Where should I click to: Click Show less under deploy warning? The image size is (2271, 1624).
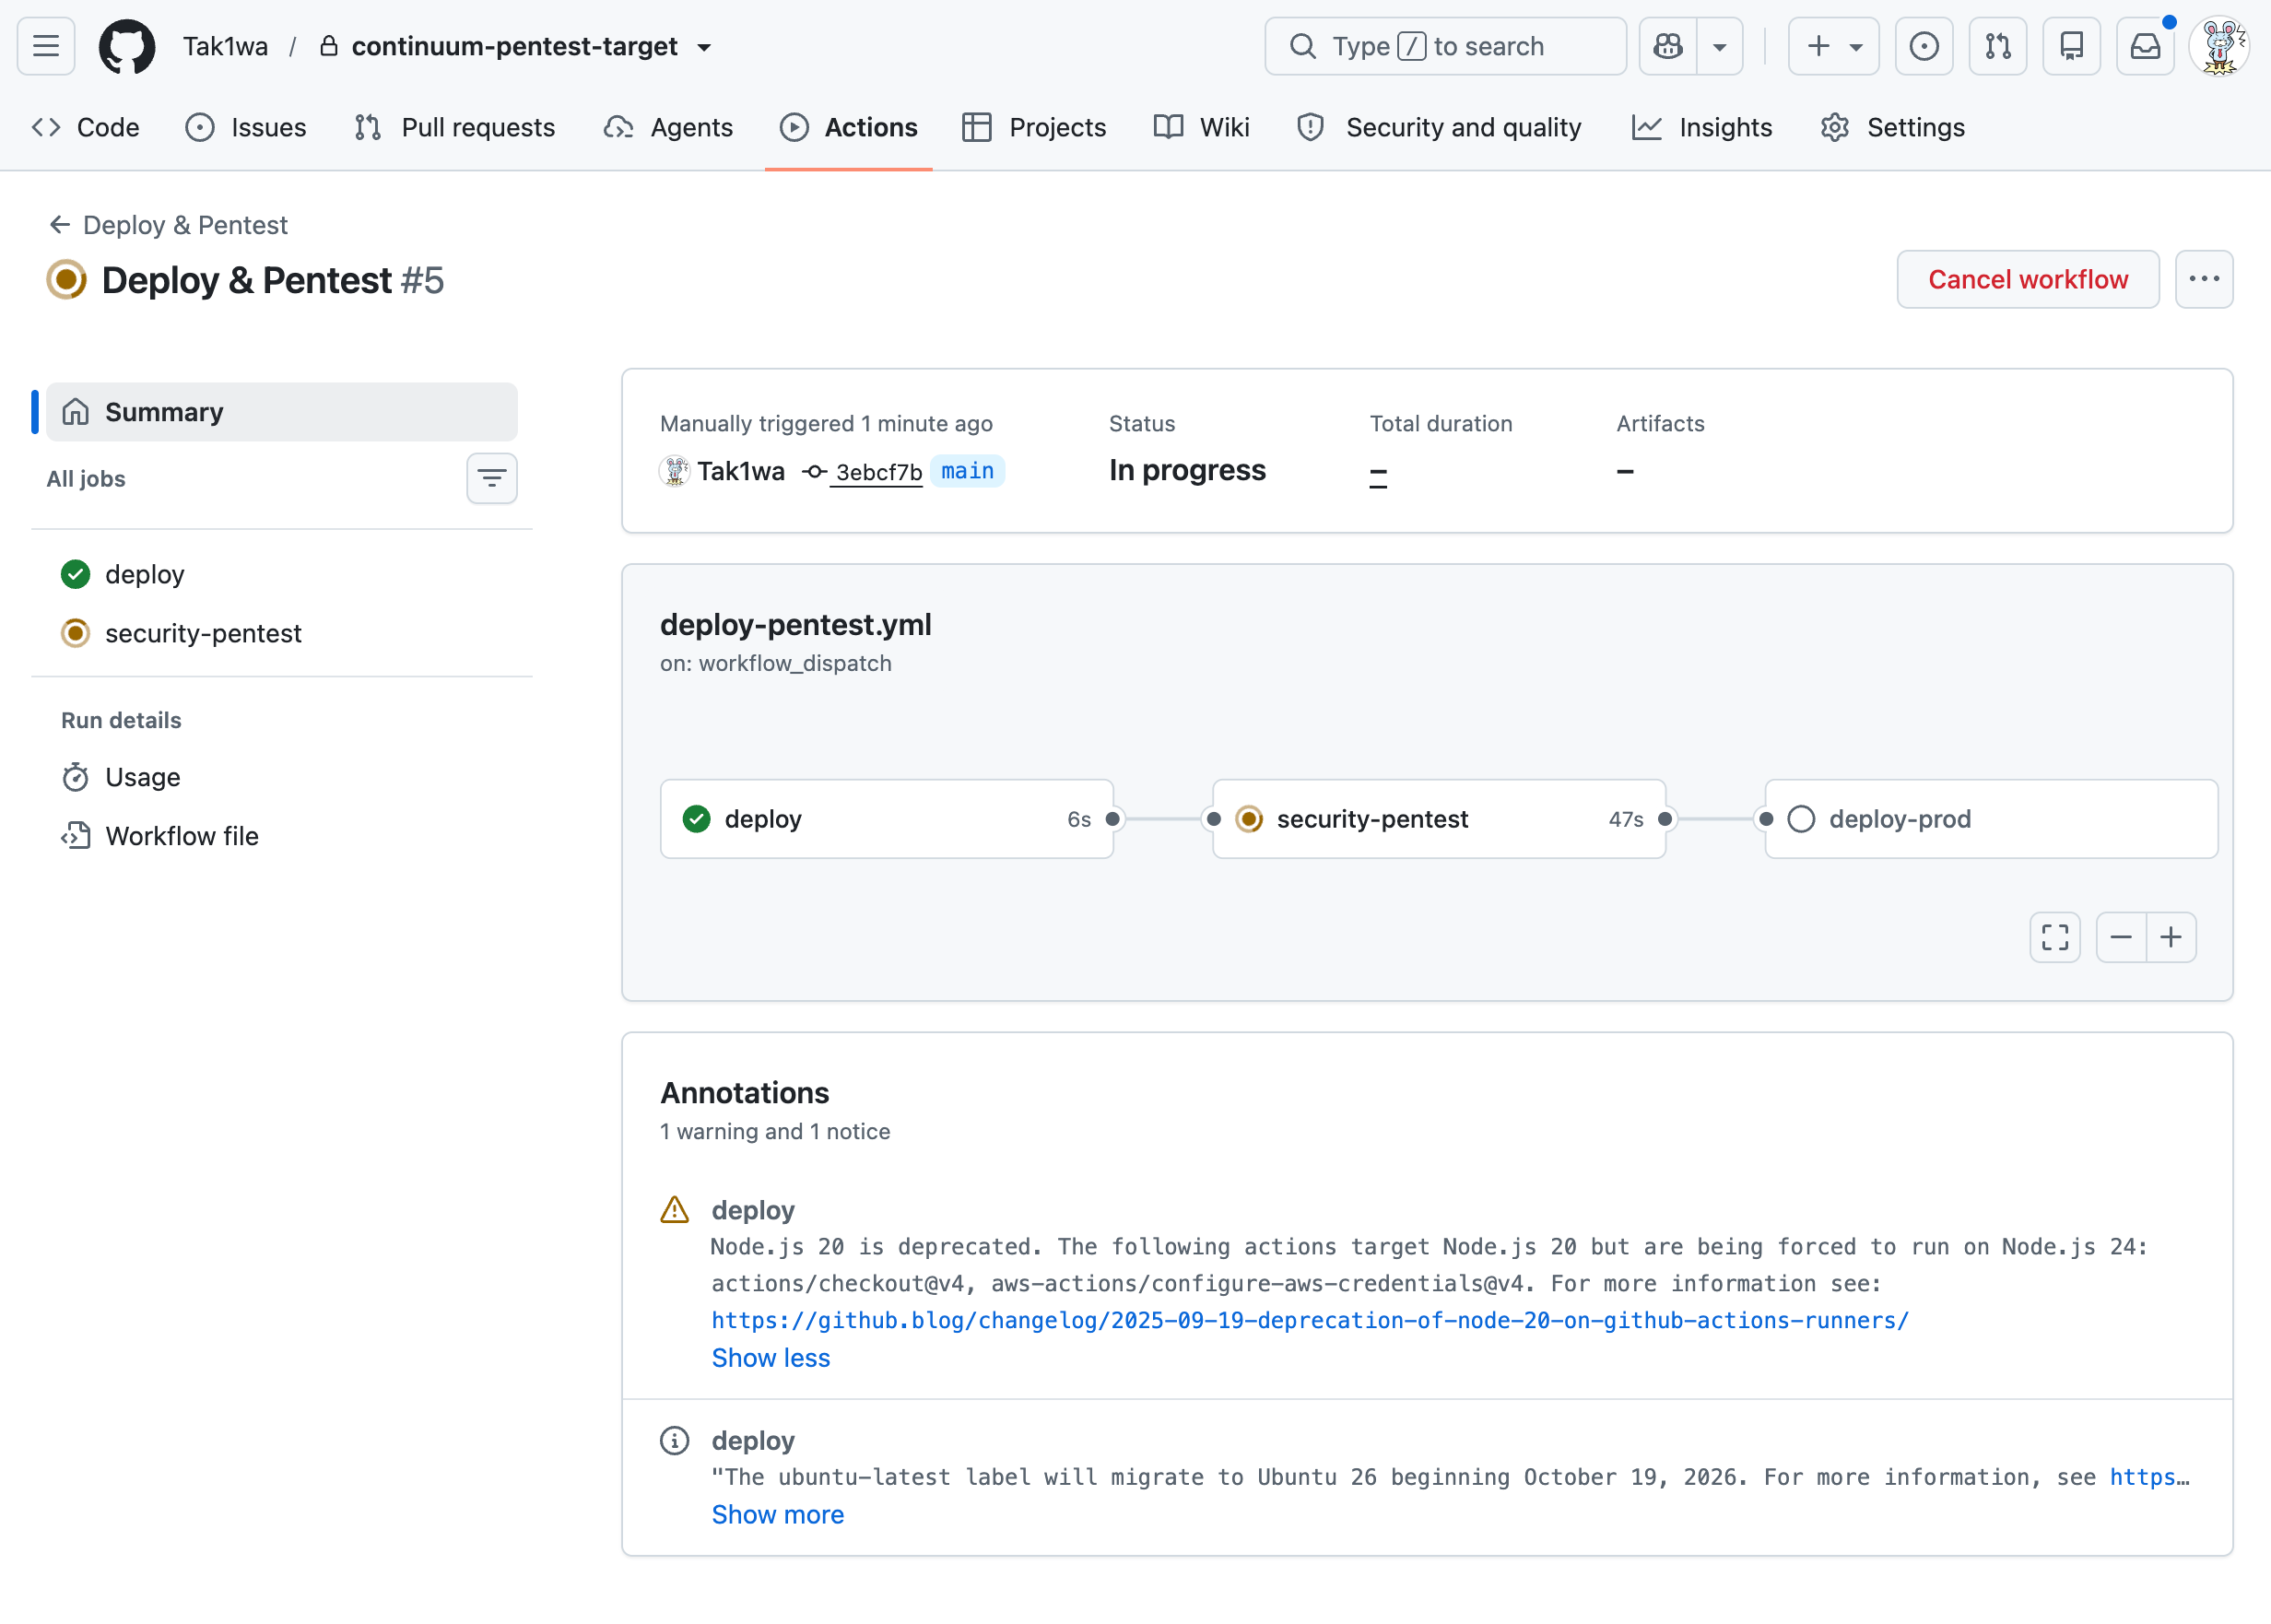(x=771, y=1357)
